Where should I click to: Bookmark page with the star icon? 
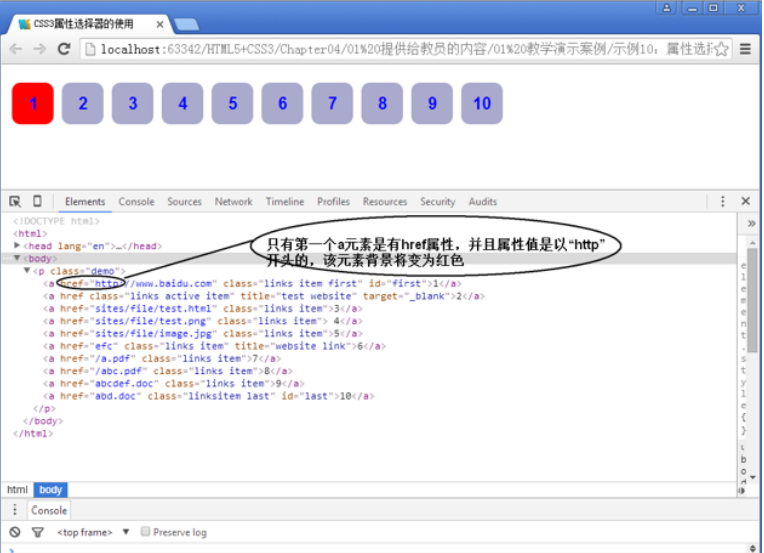(721, 49)
